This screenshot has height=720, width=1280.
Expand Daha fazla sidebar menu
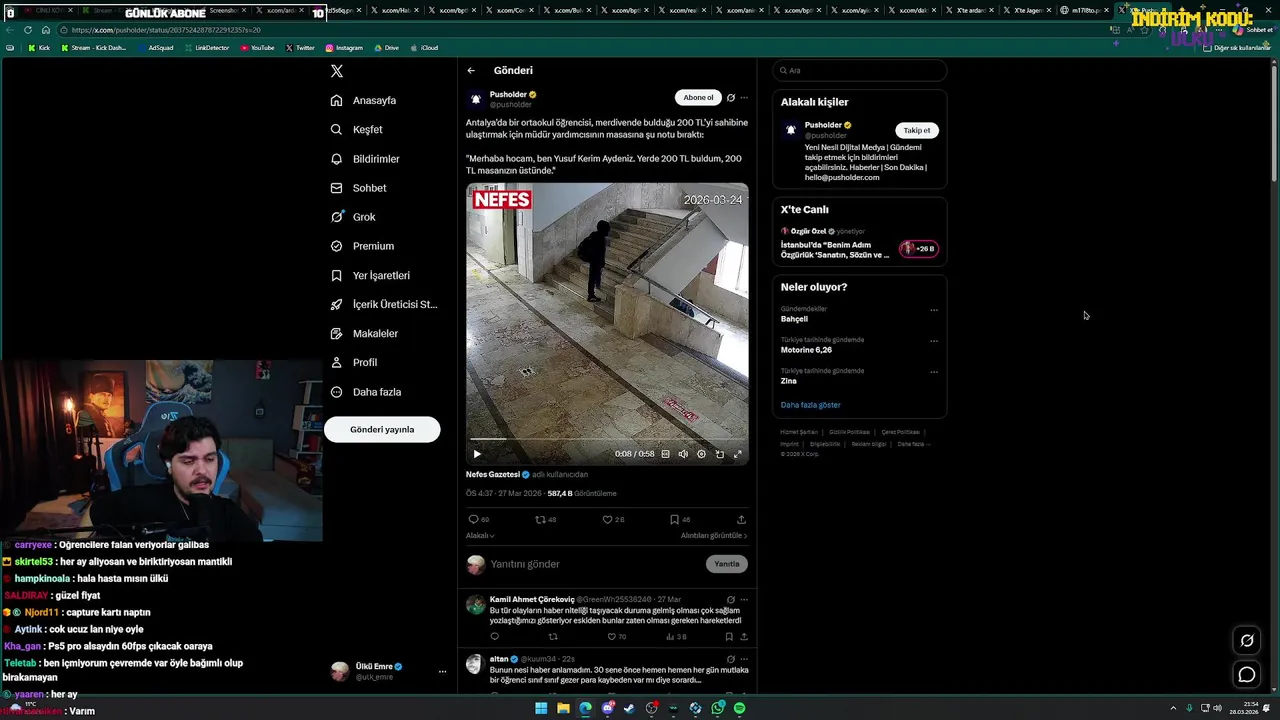(x=366, y=392)
